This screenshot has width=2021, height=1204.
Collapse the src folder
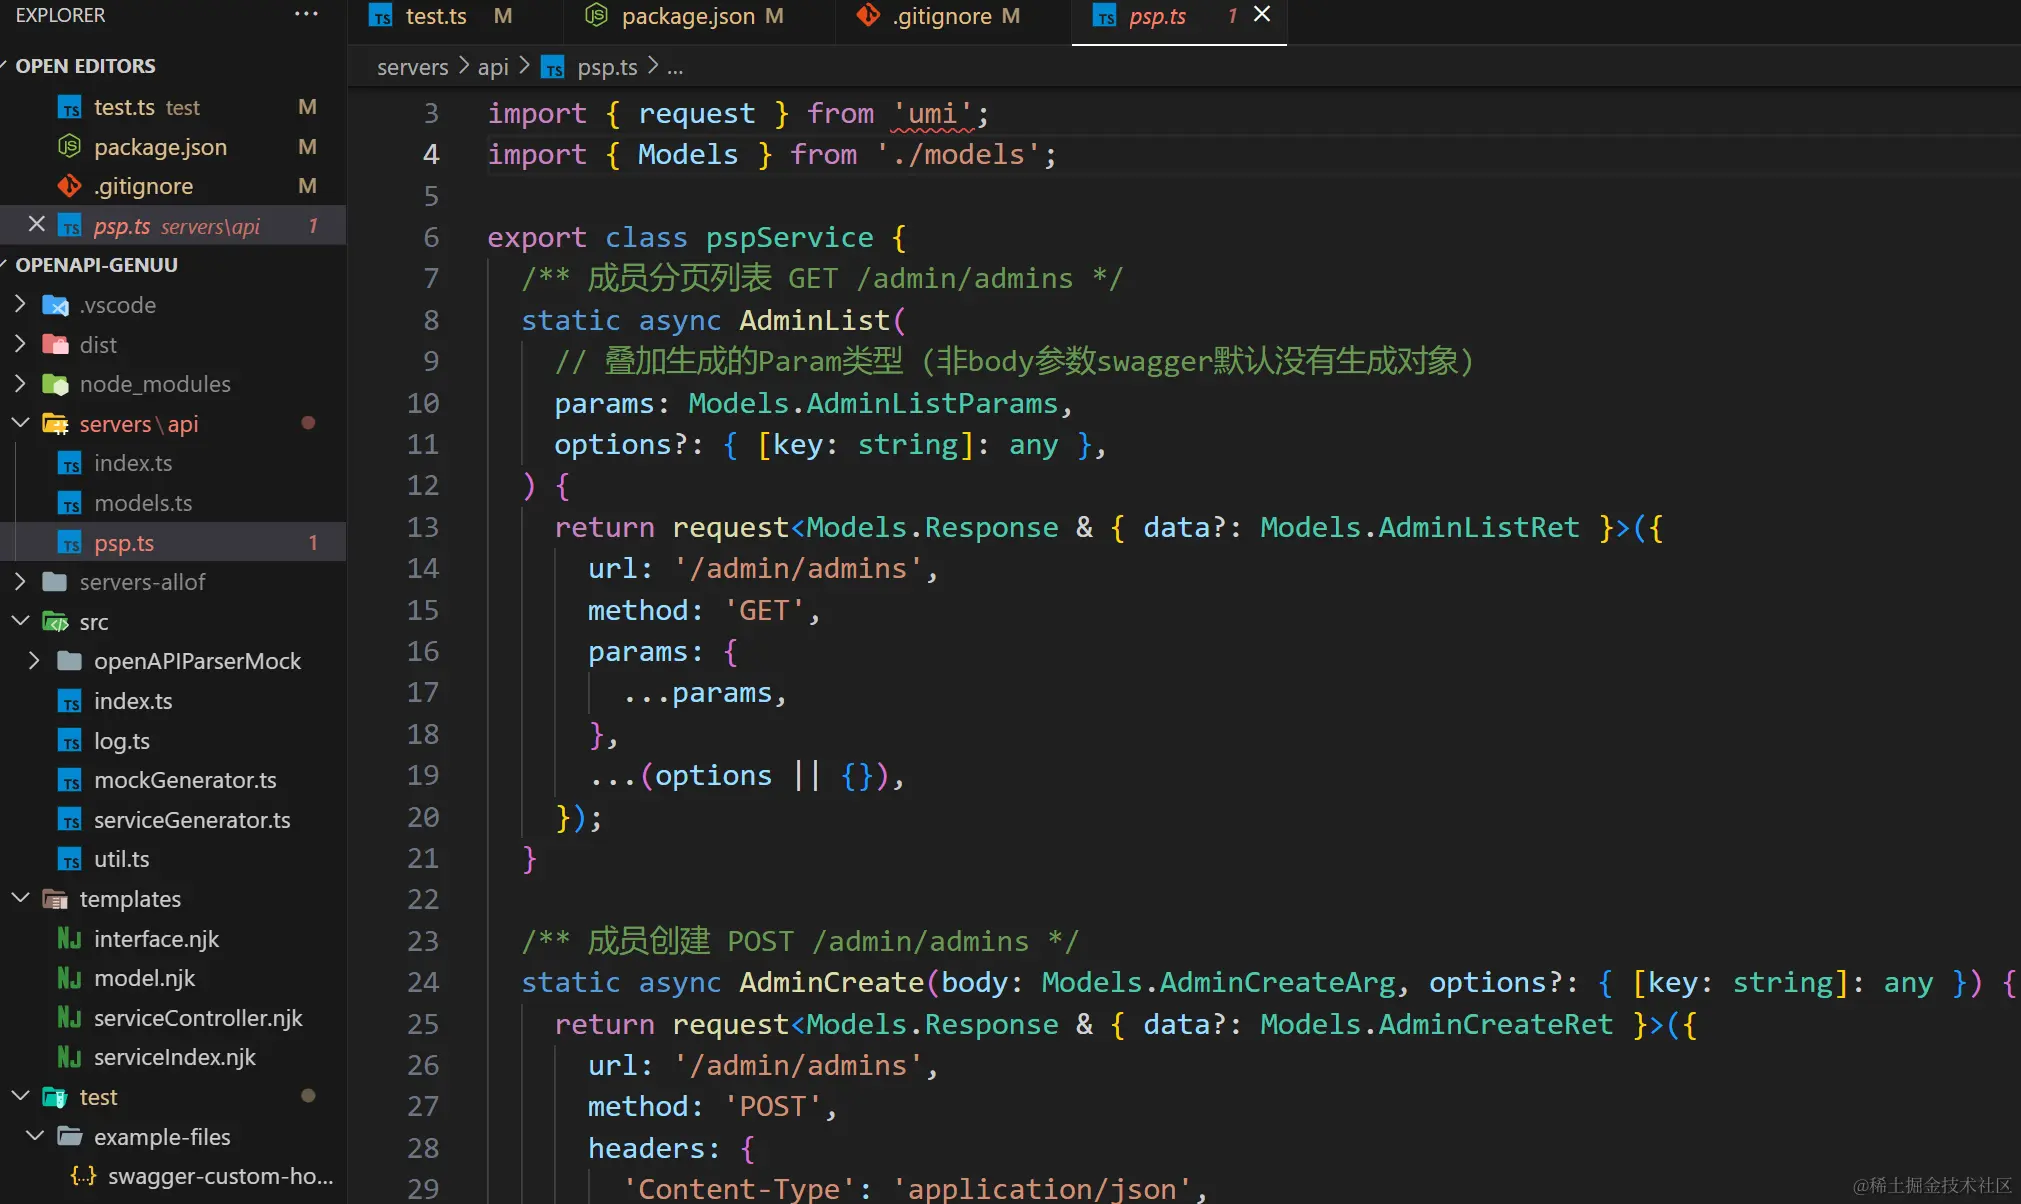click(x=20, y=621)
